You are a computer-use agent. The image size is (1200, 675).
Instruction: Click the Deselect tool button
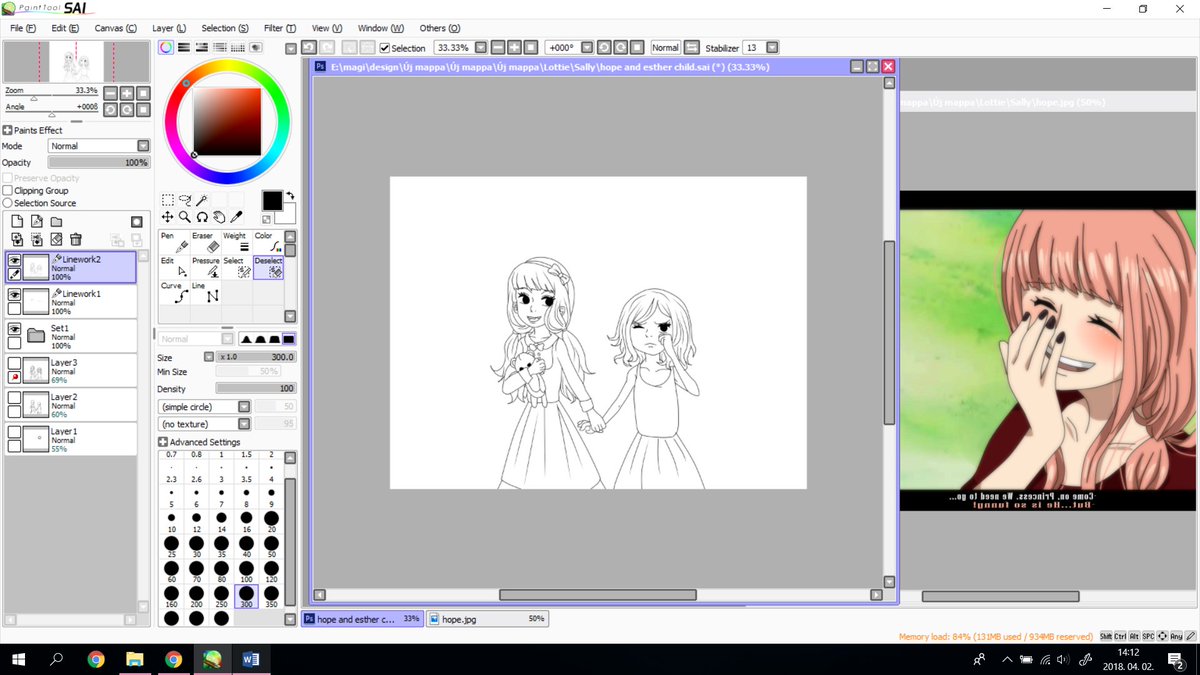click(267, 267)
